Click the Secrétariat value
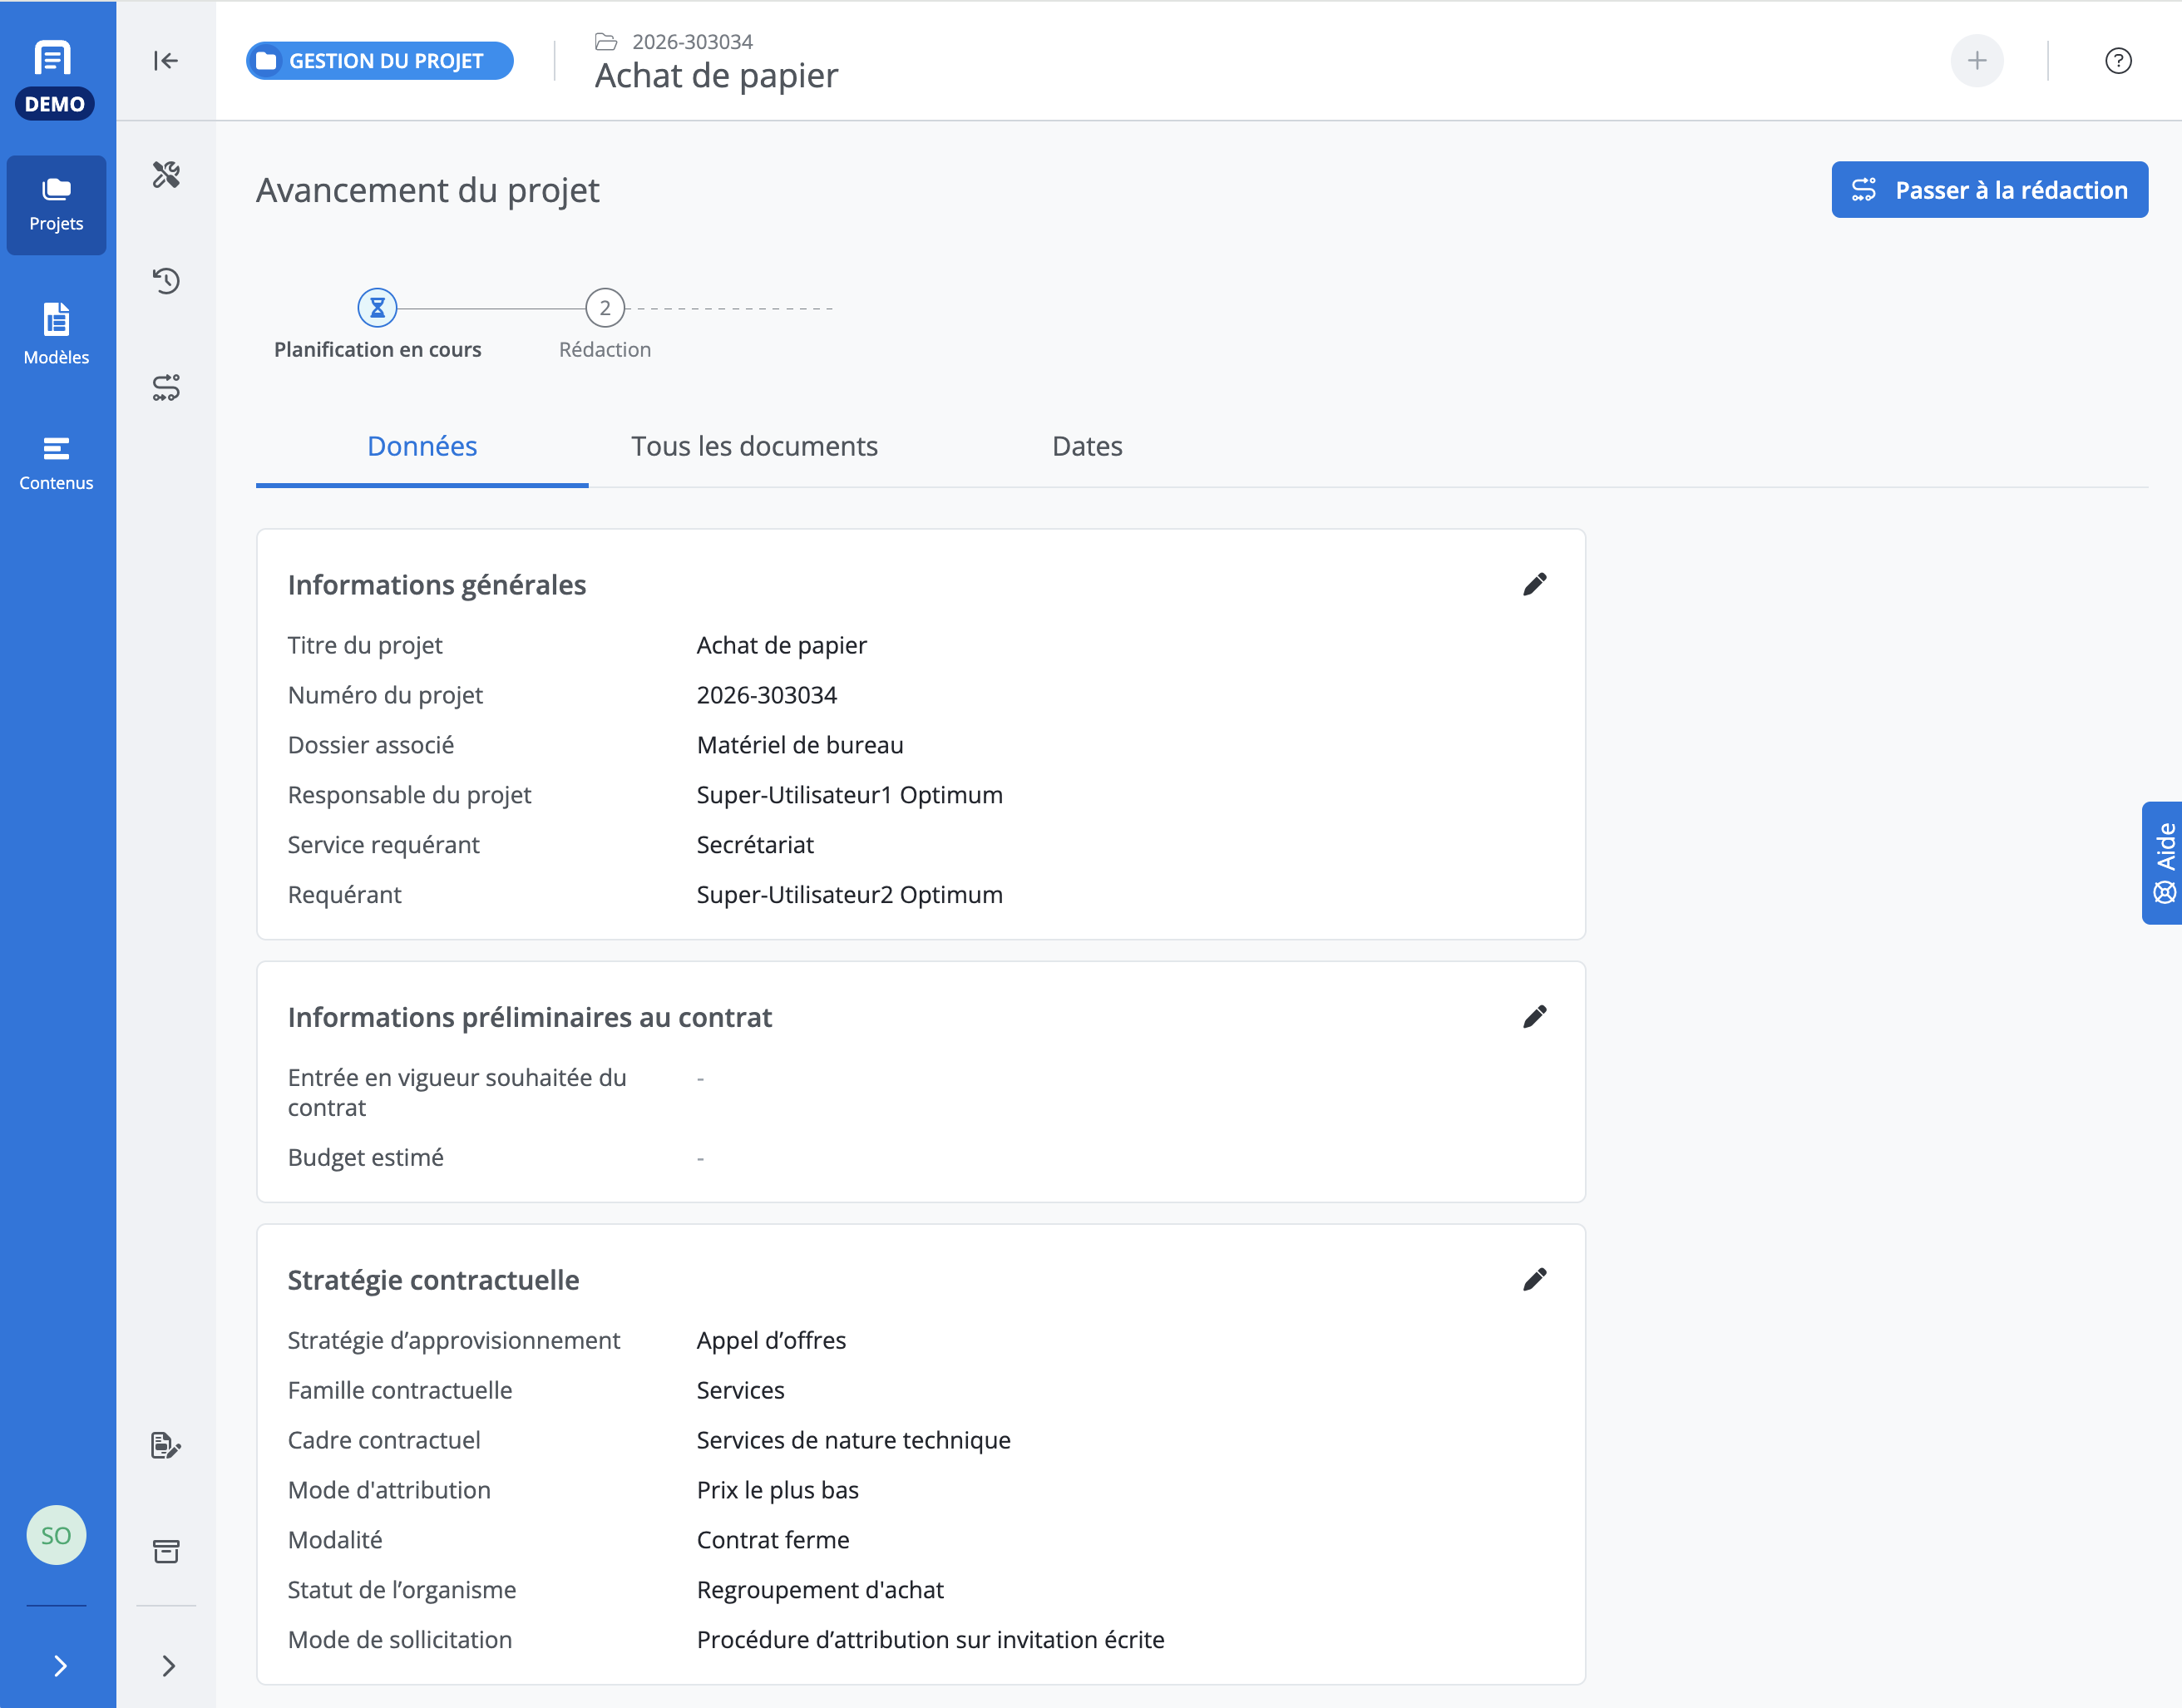Viewport: 2182px width, 1708px height. (754, 845)
